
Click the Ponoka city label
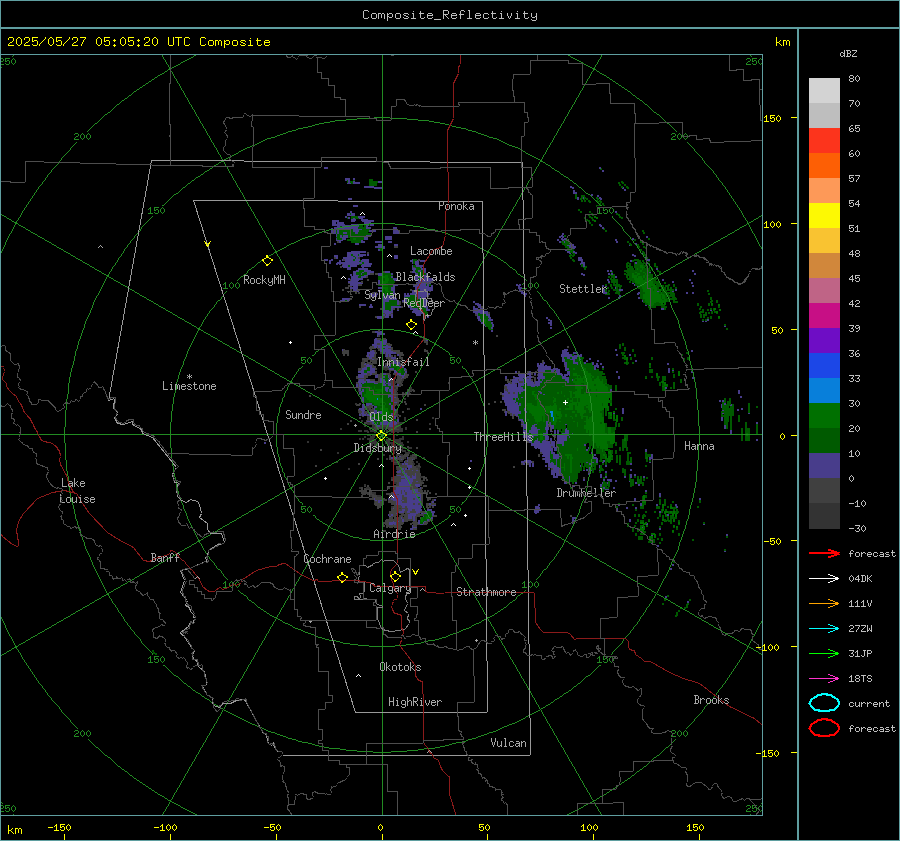456,206
